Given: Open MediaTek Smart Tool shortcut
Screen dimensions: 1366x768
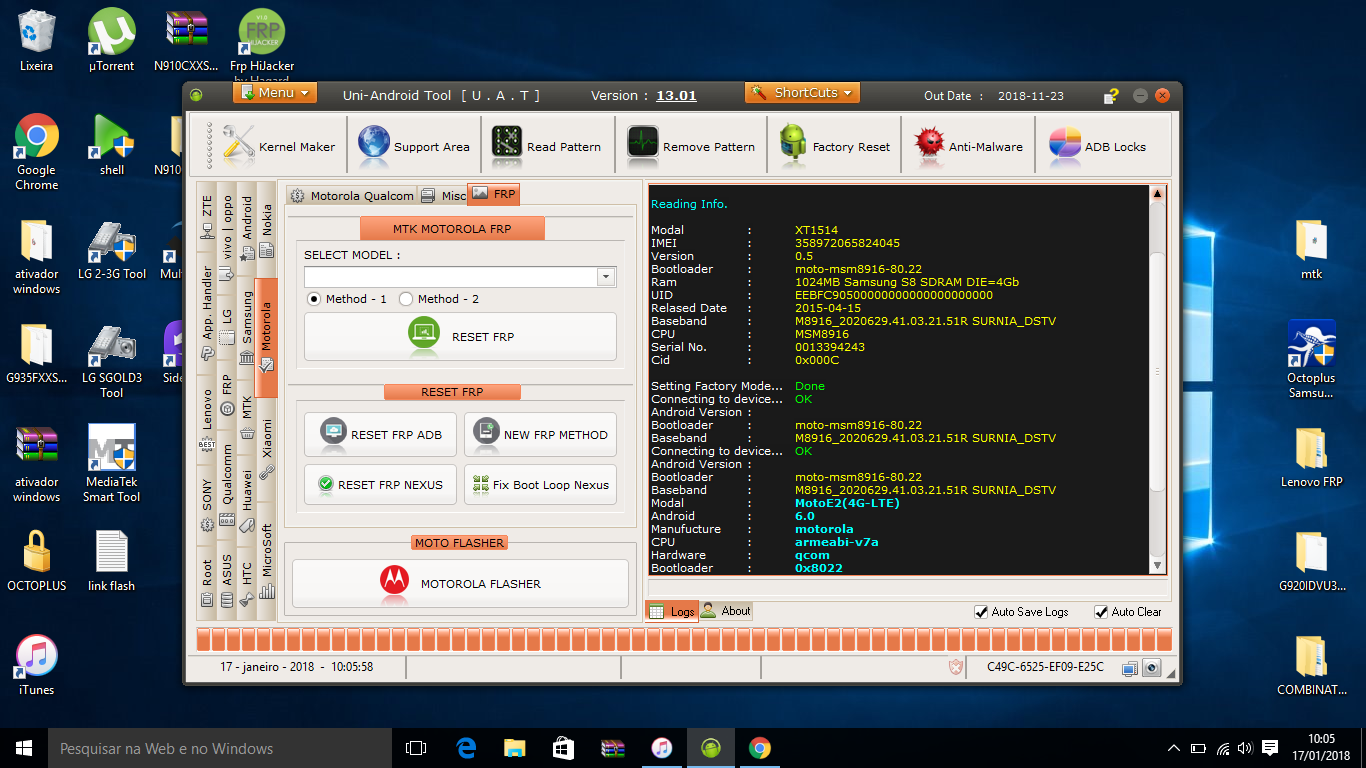Looking at the screenshot, I should pyautogui.click(x=112, y=464).
